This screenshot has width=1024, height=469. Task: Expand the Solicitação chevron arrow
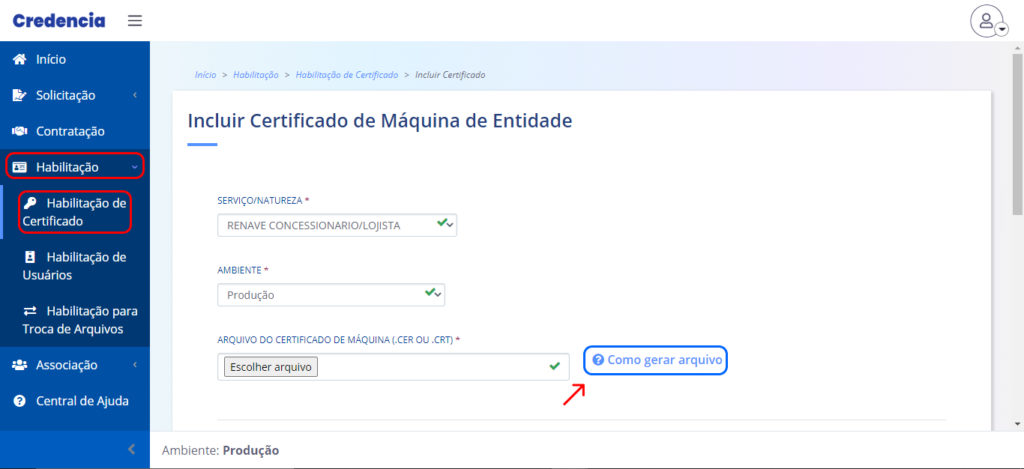(x=135, y=95)
